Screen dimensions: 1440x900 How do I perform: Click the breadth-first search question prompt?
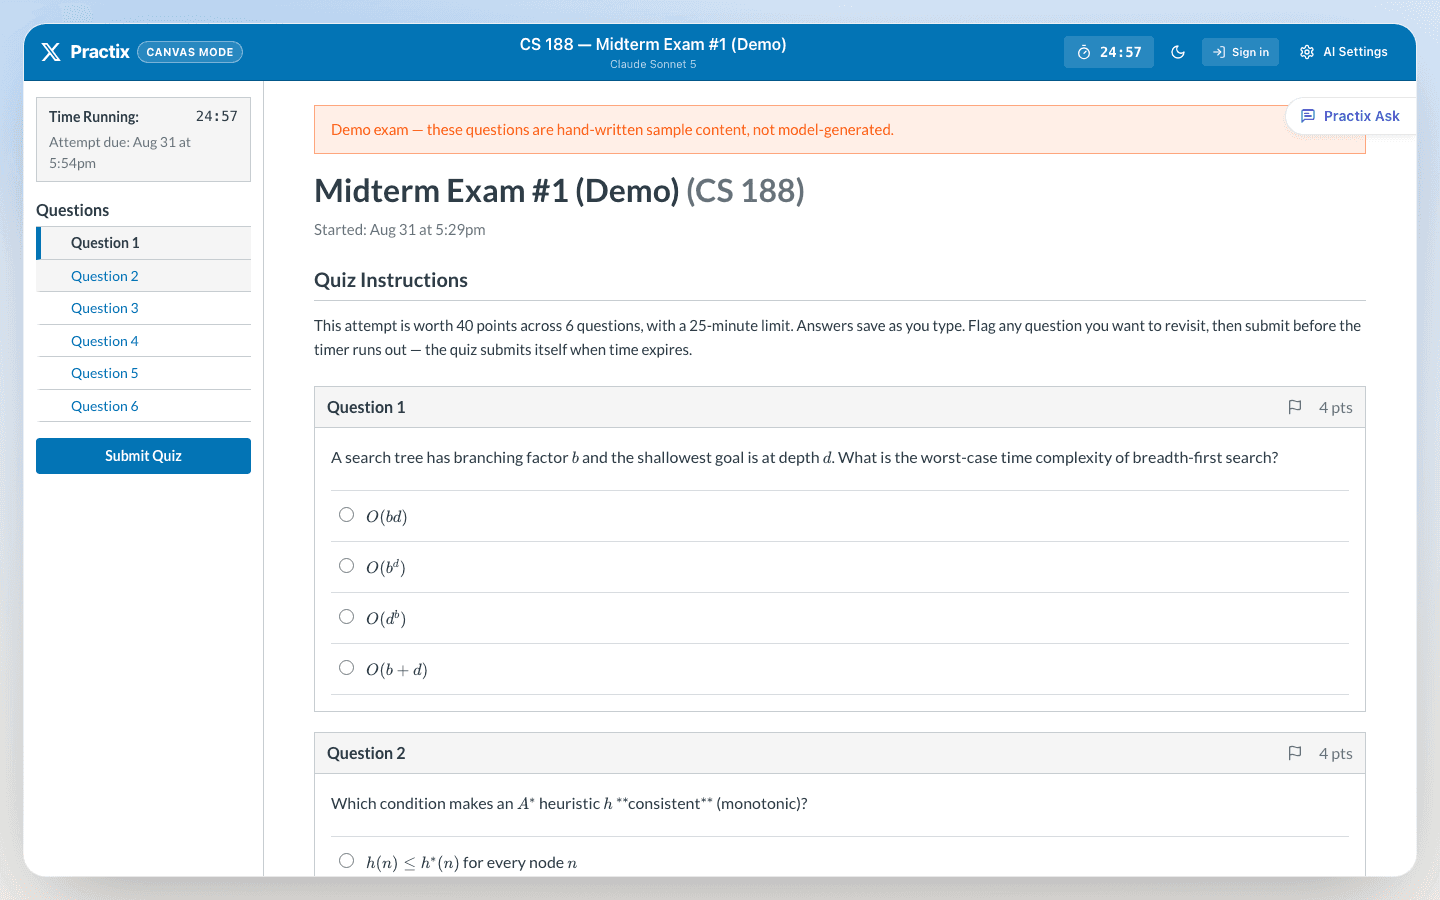pos(804,458)
